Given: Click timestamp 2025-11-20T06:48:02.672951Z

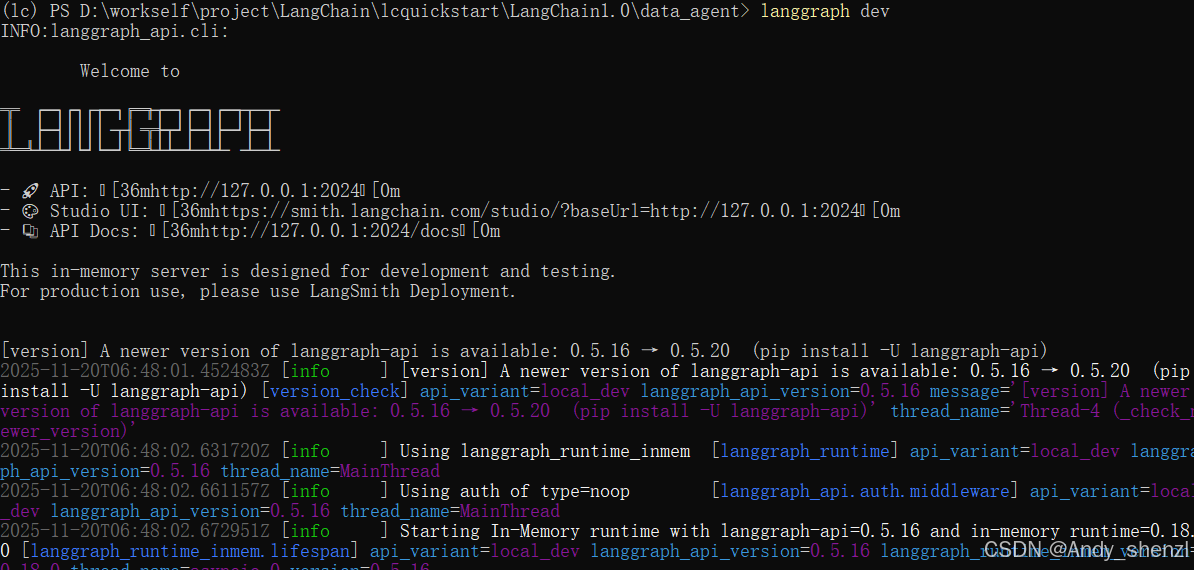Looking at the screenshot, I should tap(135, 530).
